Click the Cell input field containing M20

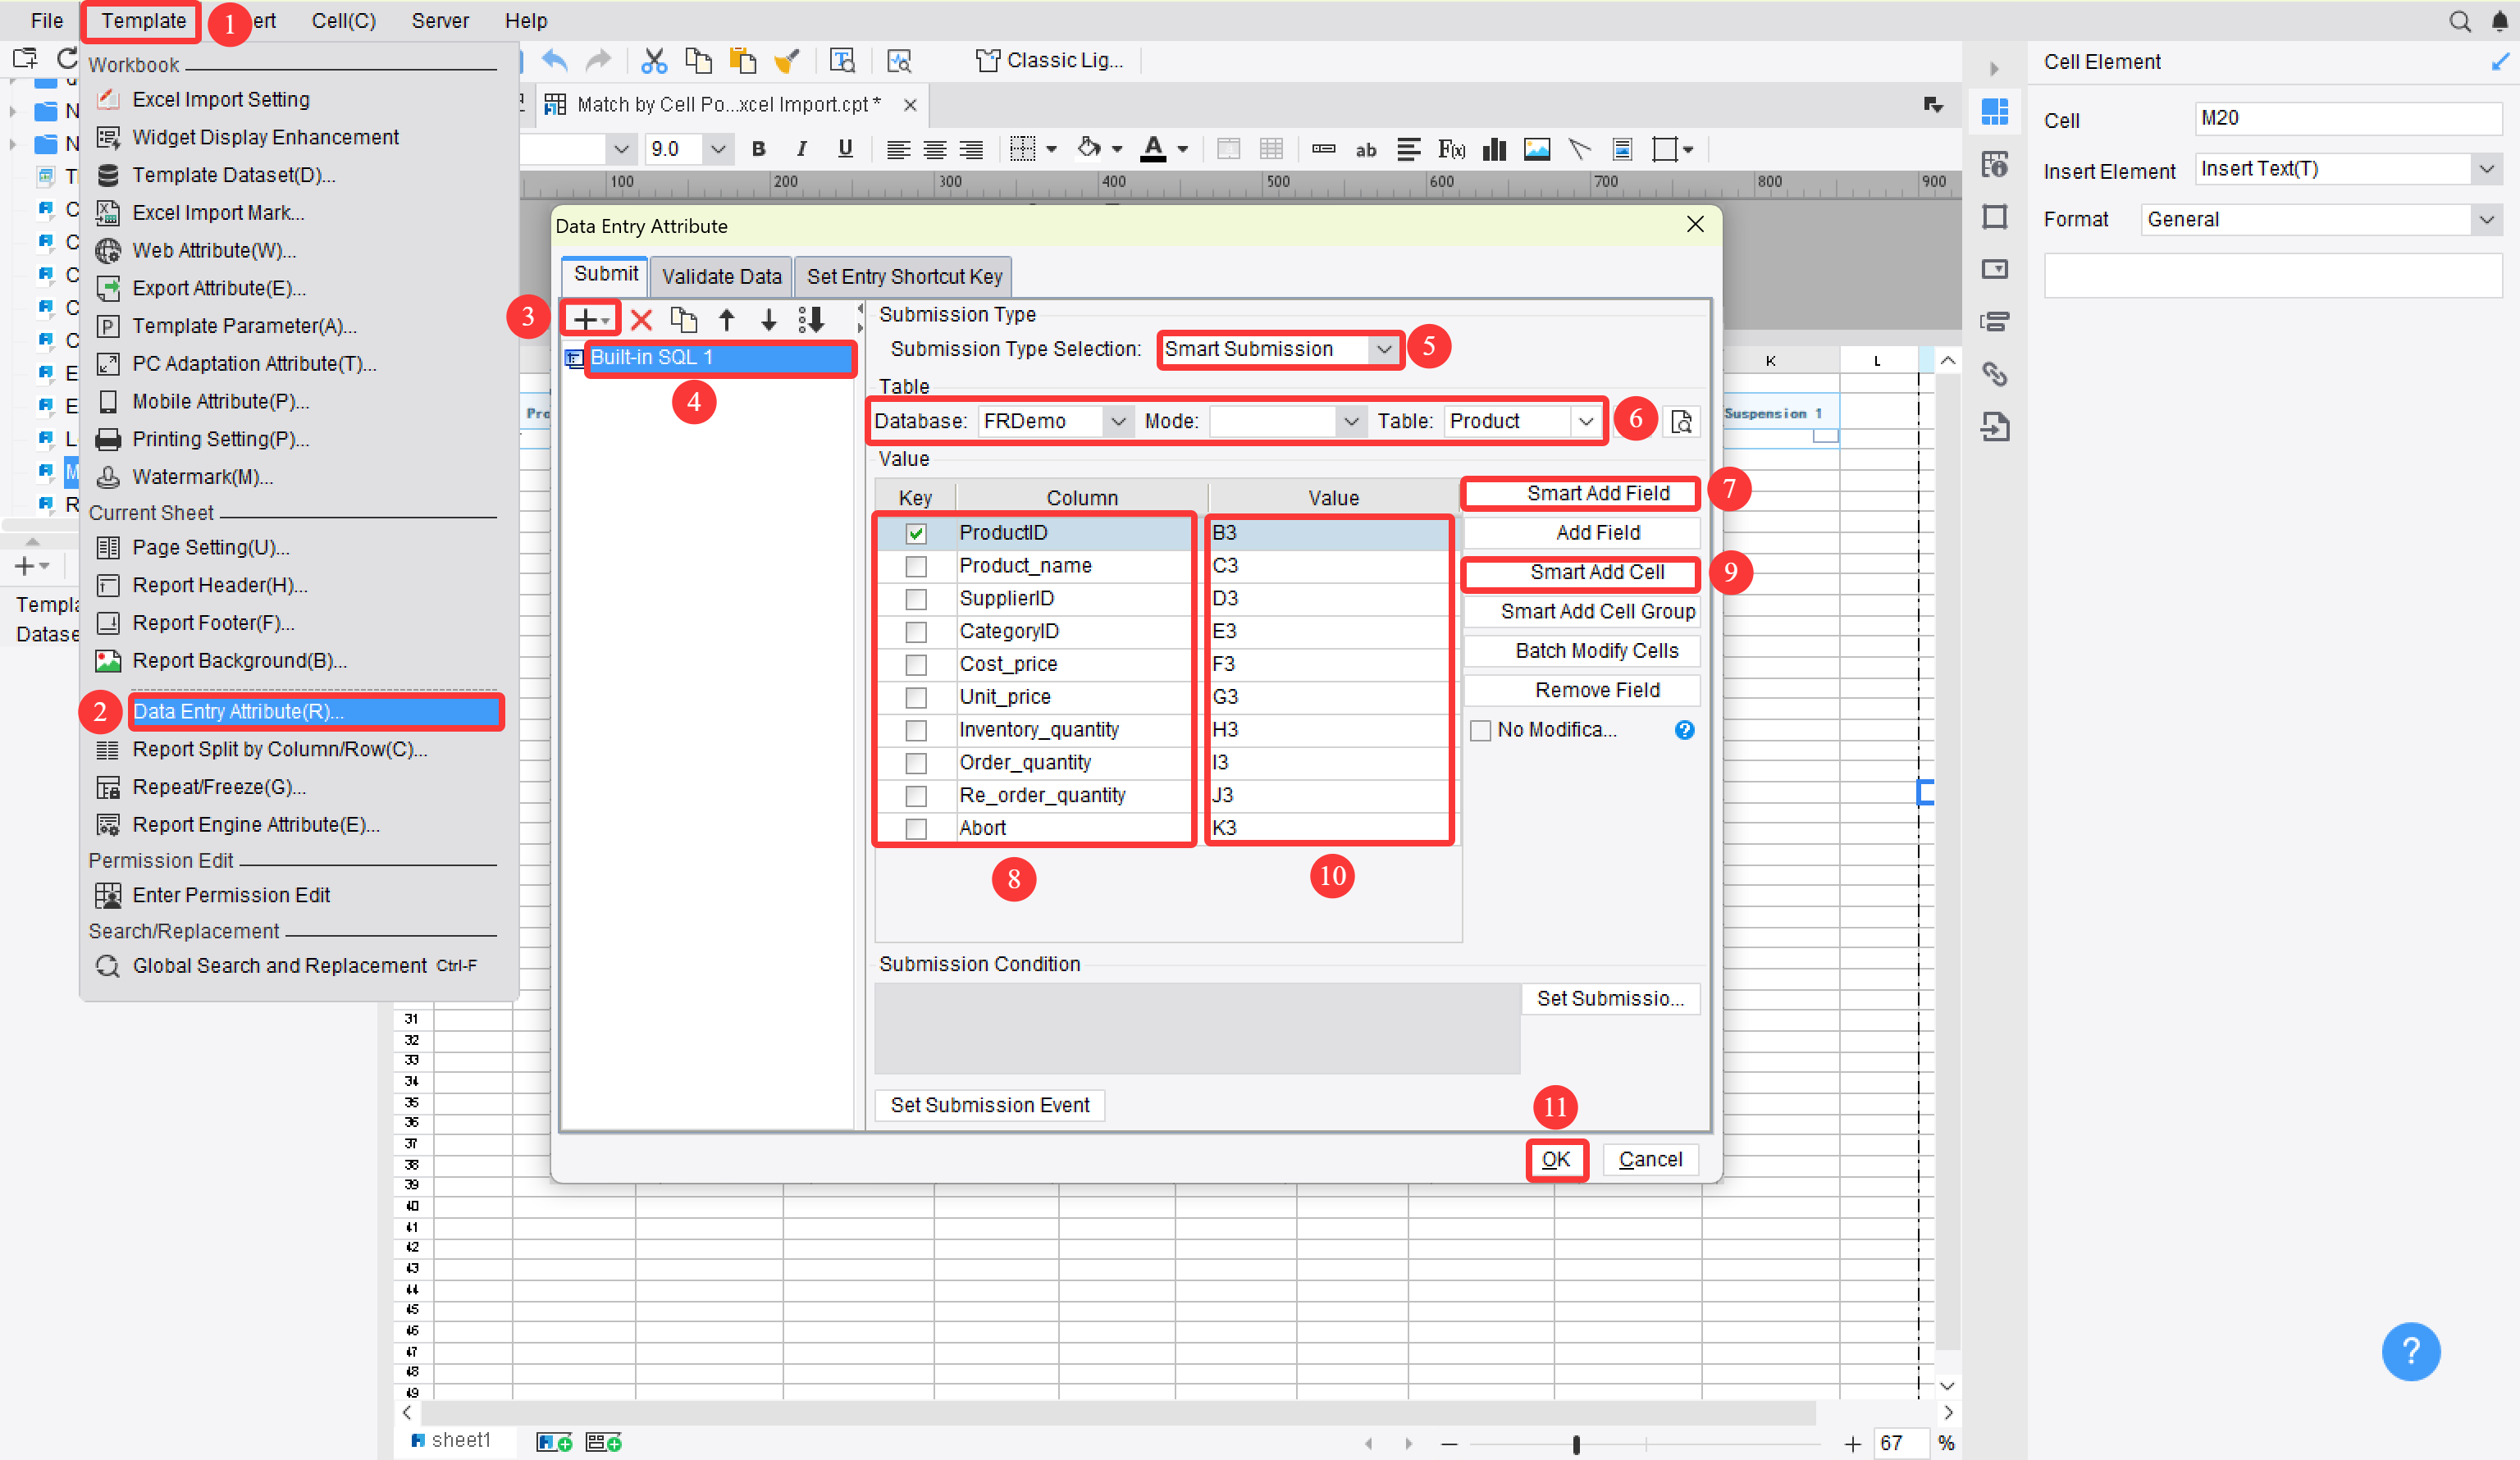(2347, 118)
